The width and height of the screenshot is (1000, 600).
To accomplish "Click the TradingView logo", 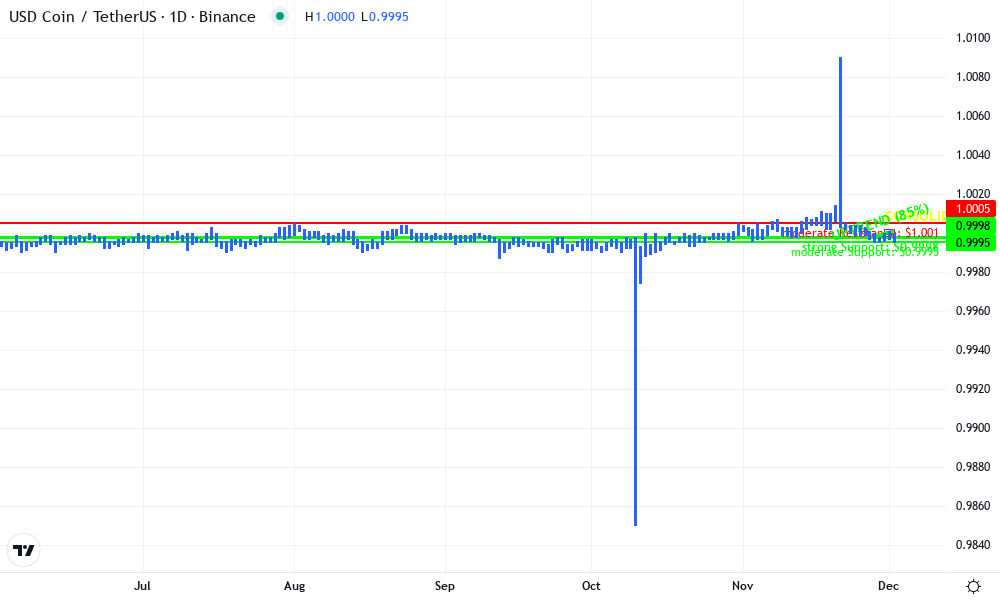I will pyautogui.click(x=24, y=550).
